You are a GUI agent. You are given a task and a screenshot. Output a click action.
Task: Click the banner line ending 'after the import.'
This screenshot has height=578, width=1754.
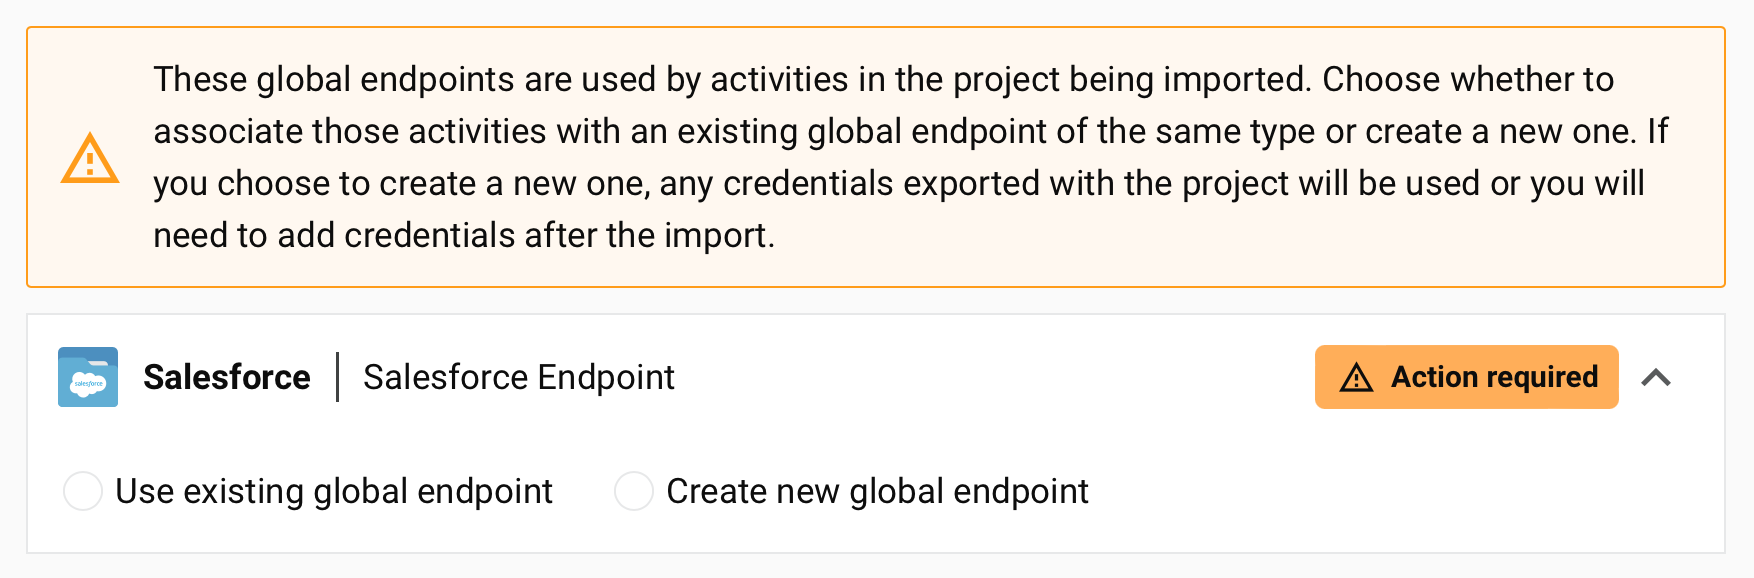point(464,235)
